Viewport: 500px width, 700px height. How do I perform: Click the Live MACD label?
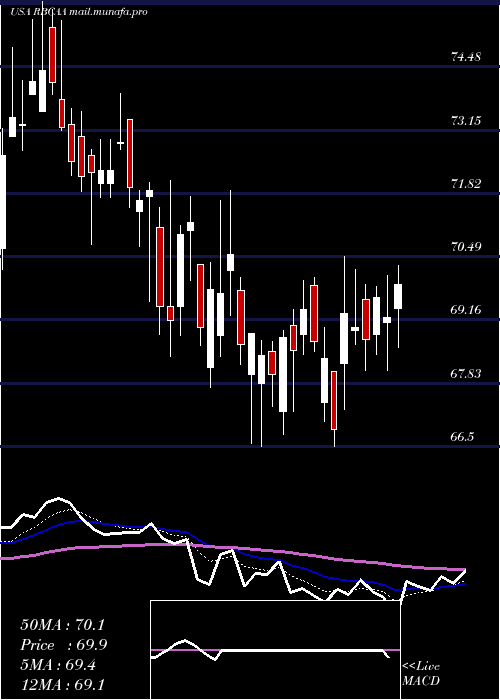point(421,674)
